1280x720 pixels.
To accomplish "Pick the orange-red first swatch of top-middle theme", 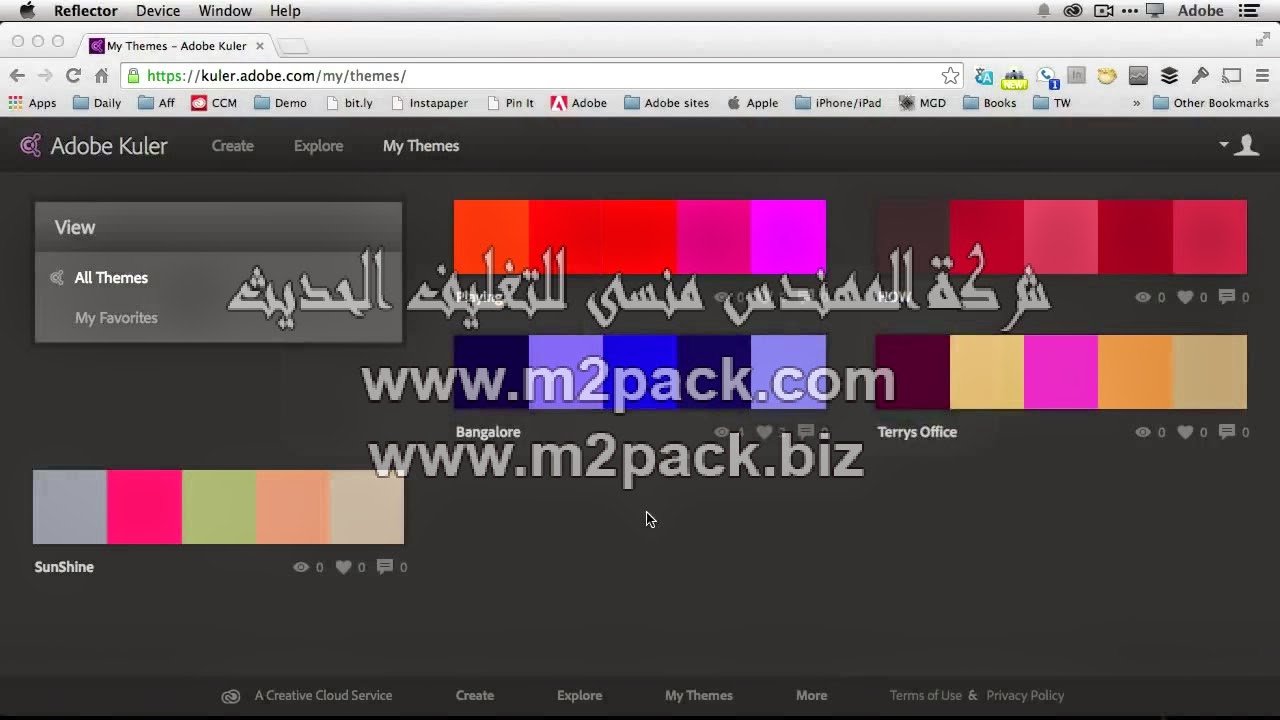I will click(x=491, y=237).
